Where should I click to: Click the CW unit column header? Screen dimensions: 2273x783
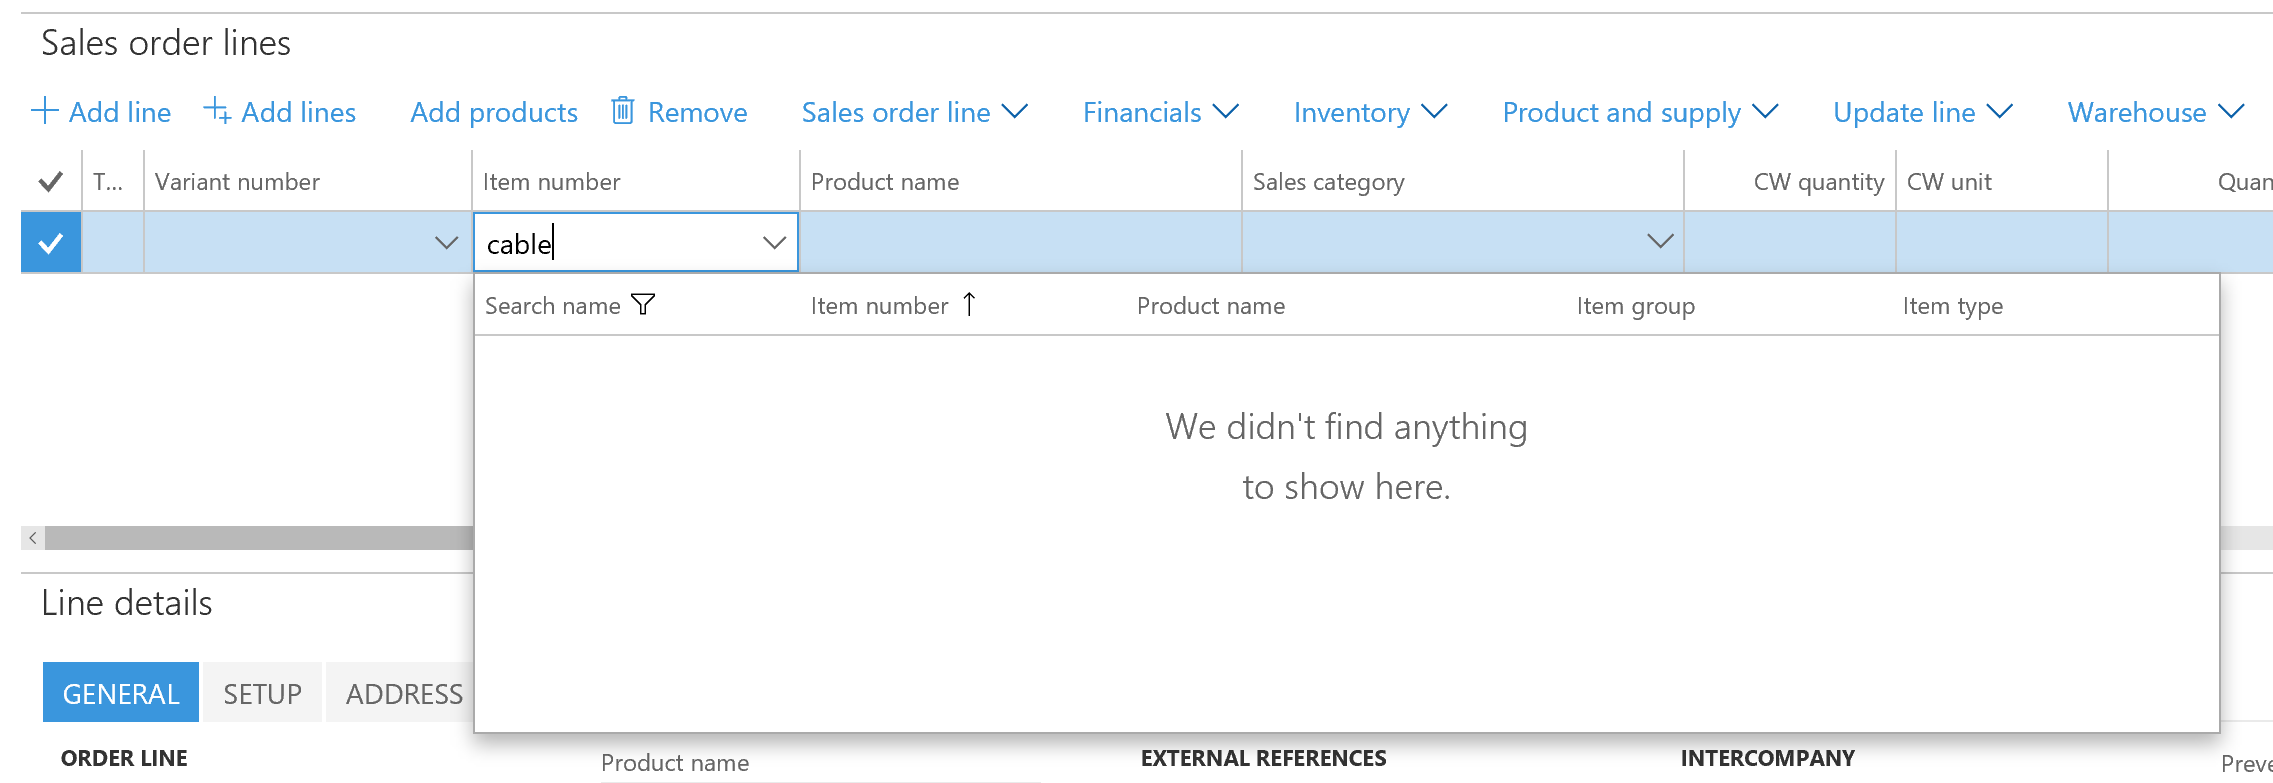pyautogui.click(x=2002, y=182)
